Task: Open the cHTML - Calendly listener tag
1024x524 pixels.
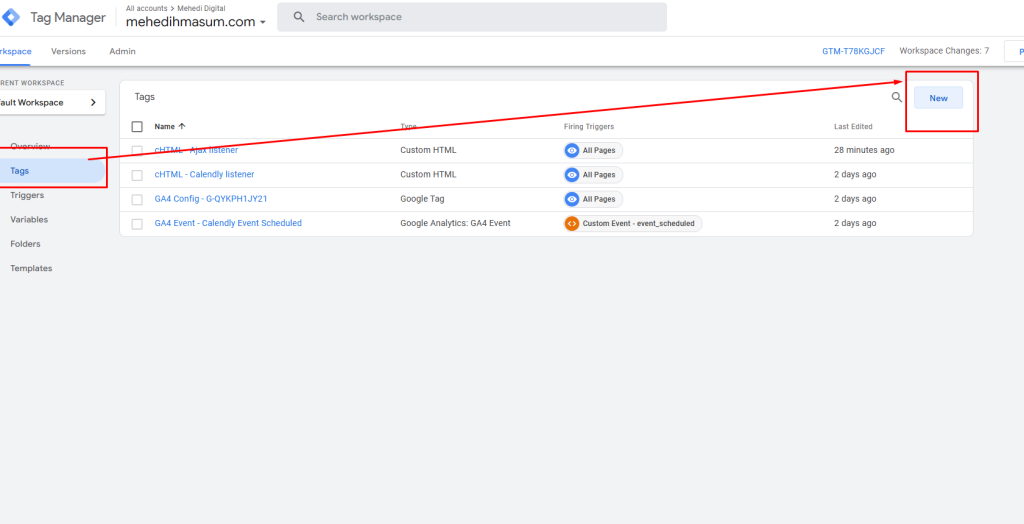Action: click(204, 174)
